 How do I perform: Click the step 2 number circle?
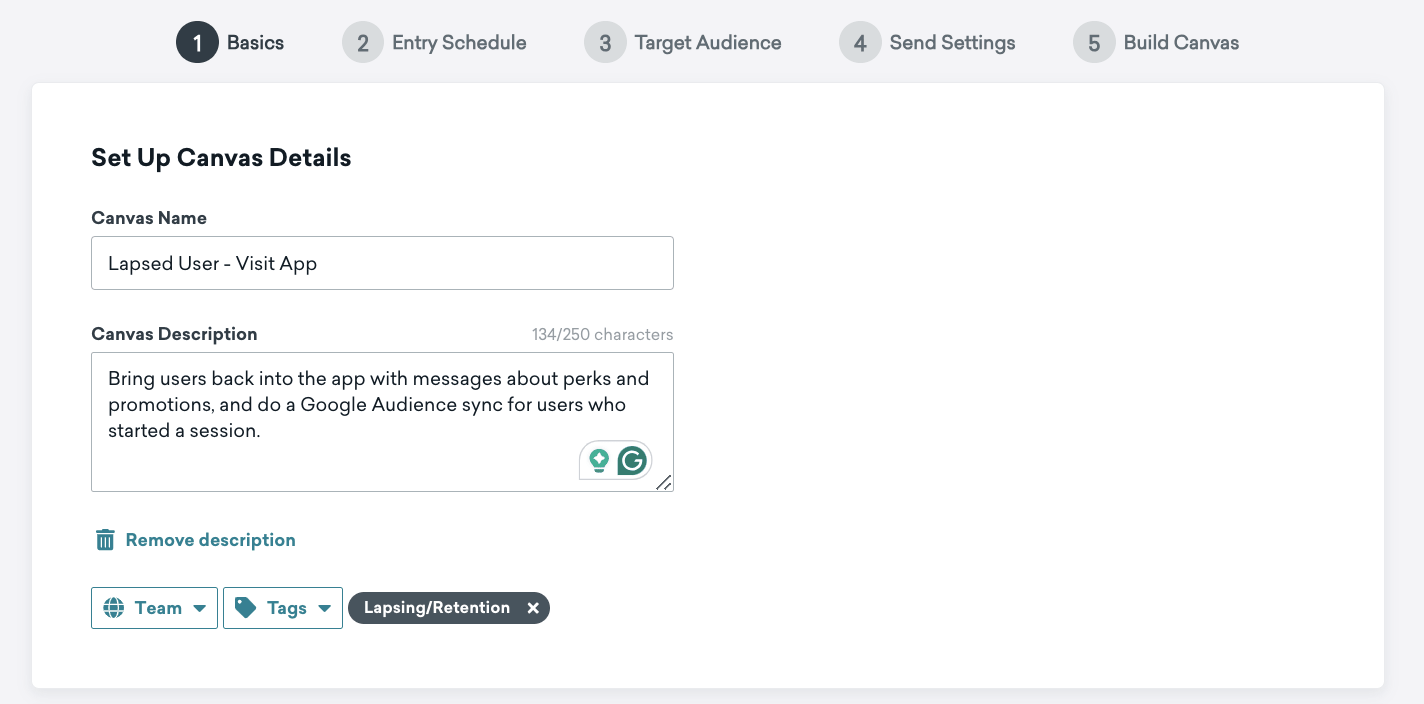pos(363,43)
